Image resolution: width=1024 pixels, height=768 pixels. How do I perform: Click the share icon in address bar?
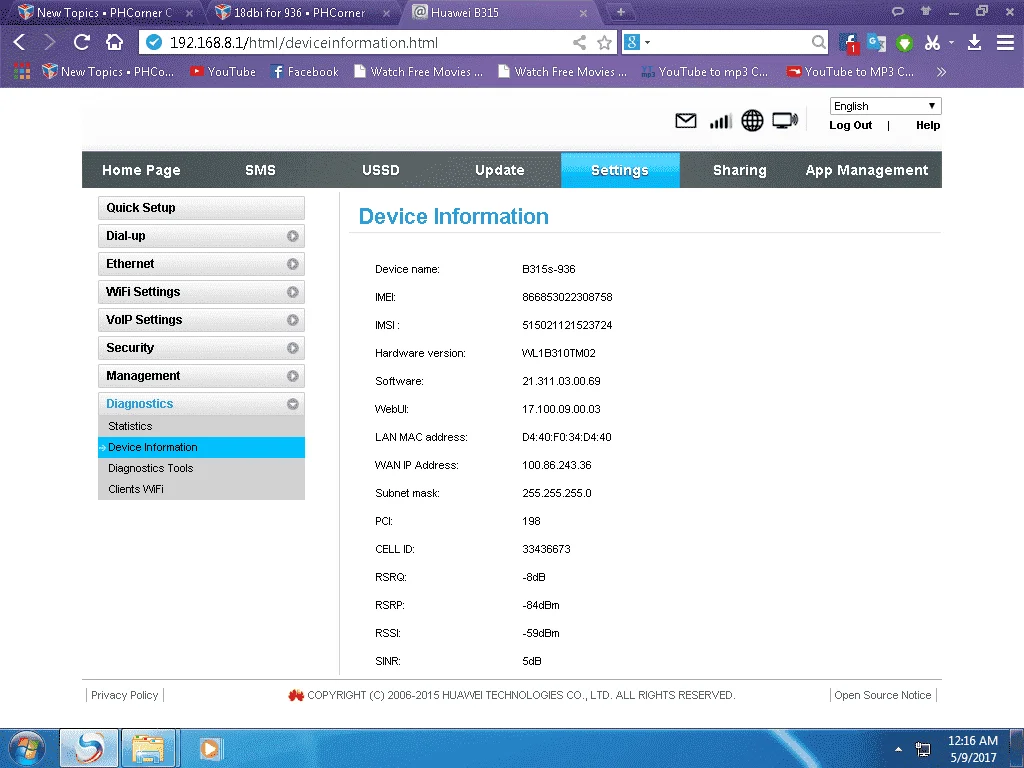(x=579, y=43)
